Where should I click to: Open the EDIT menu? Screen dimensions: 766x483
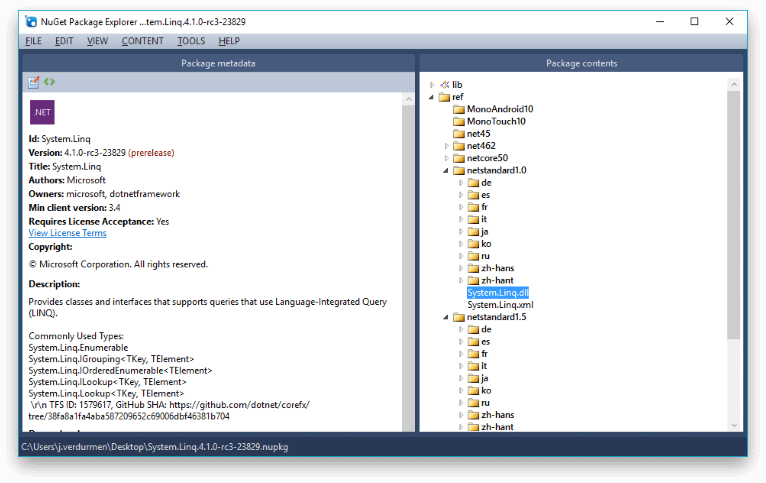click(x=64, y=41)
